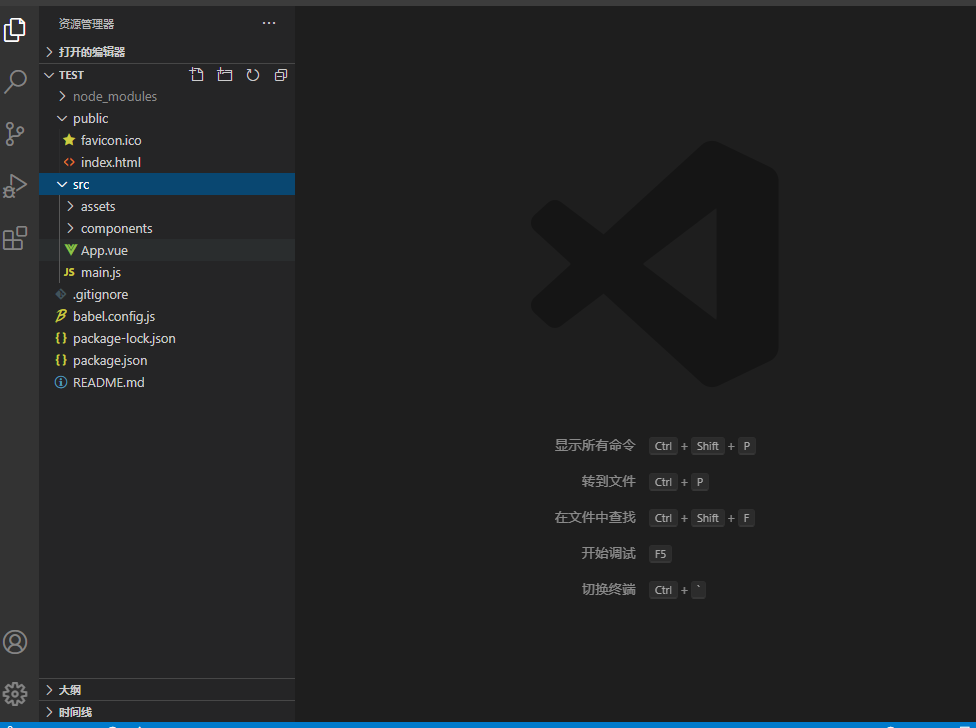976x728 pixels.
Task: Click the Vue icon beside App.vue
Action: tap(70, 250)
